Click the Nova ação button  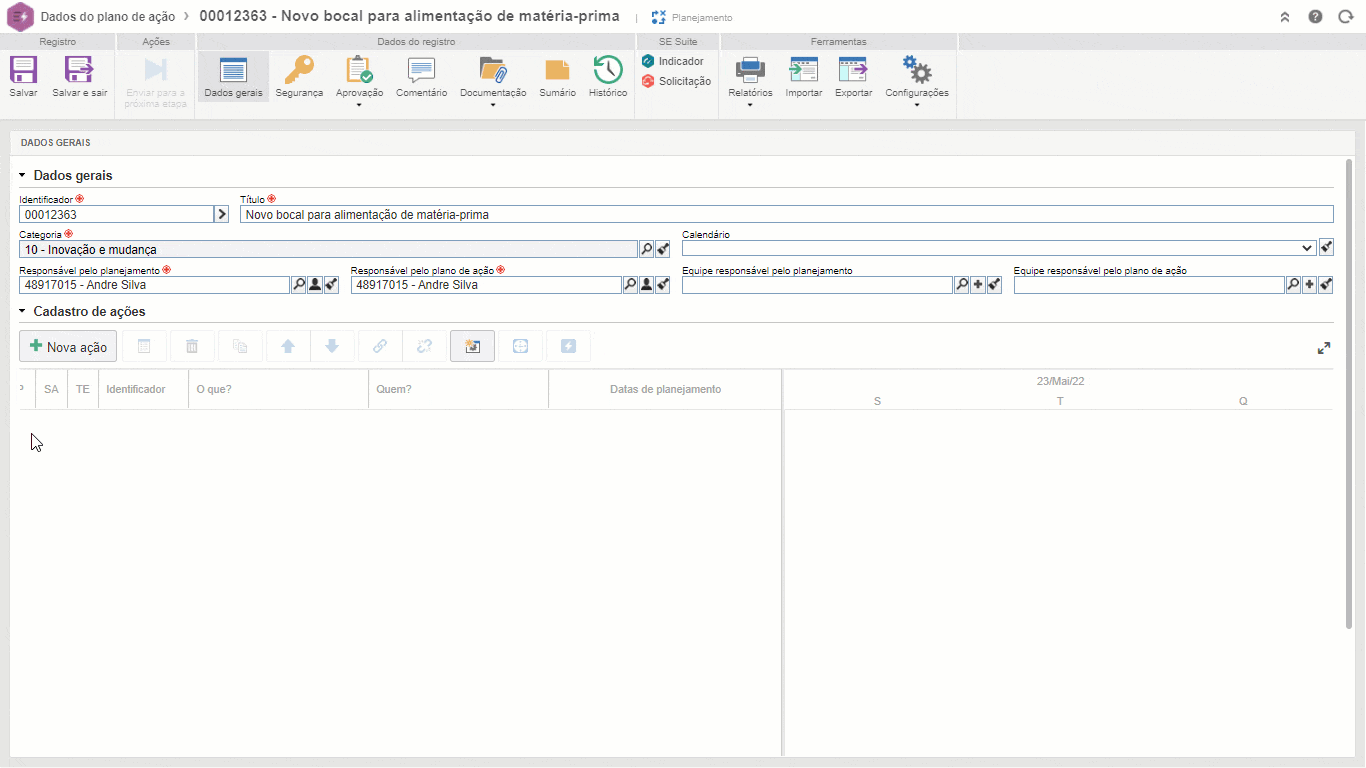pos(68,346)
